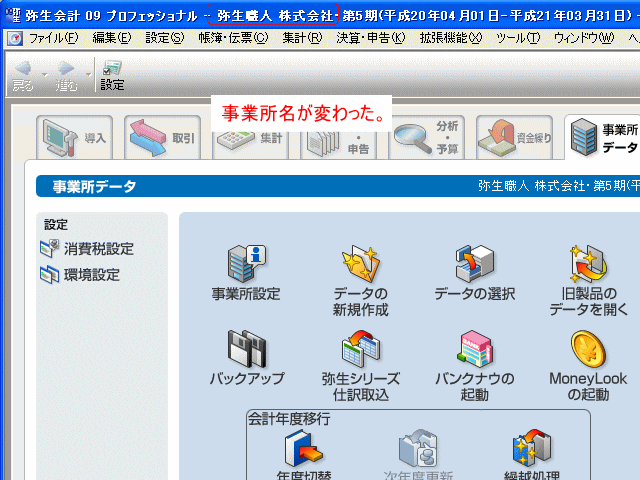640x480 pixels.
Task: Expand the 進む history dropdown arrow
Action: tap(88, 75)
